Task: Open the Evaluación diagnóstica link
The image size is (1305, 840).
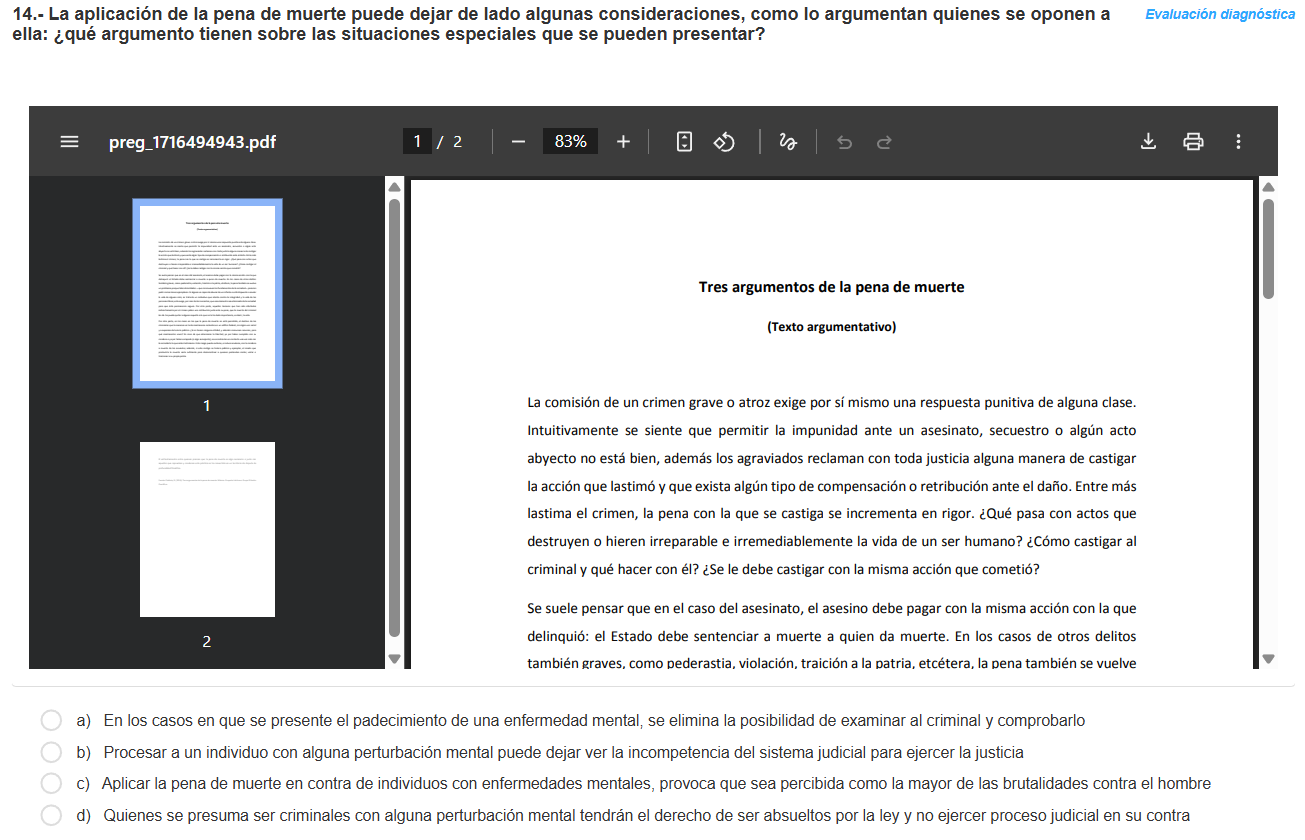Action: (1220, 15)
